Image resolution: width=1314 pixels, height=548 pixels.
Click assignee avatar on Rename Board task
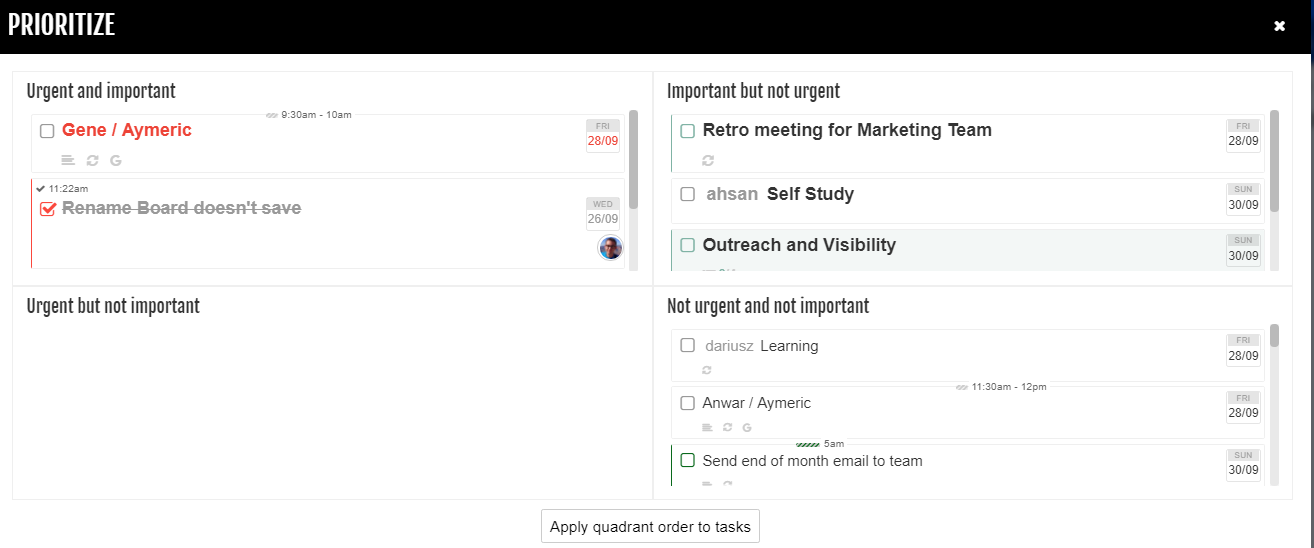[610, 248]
